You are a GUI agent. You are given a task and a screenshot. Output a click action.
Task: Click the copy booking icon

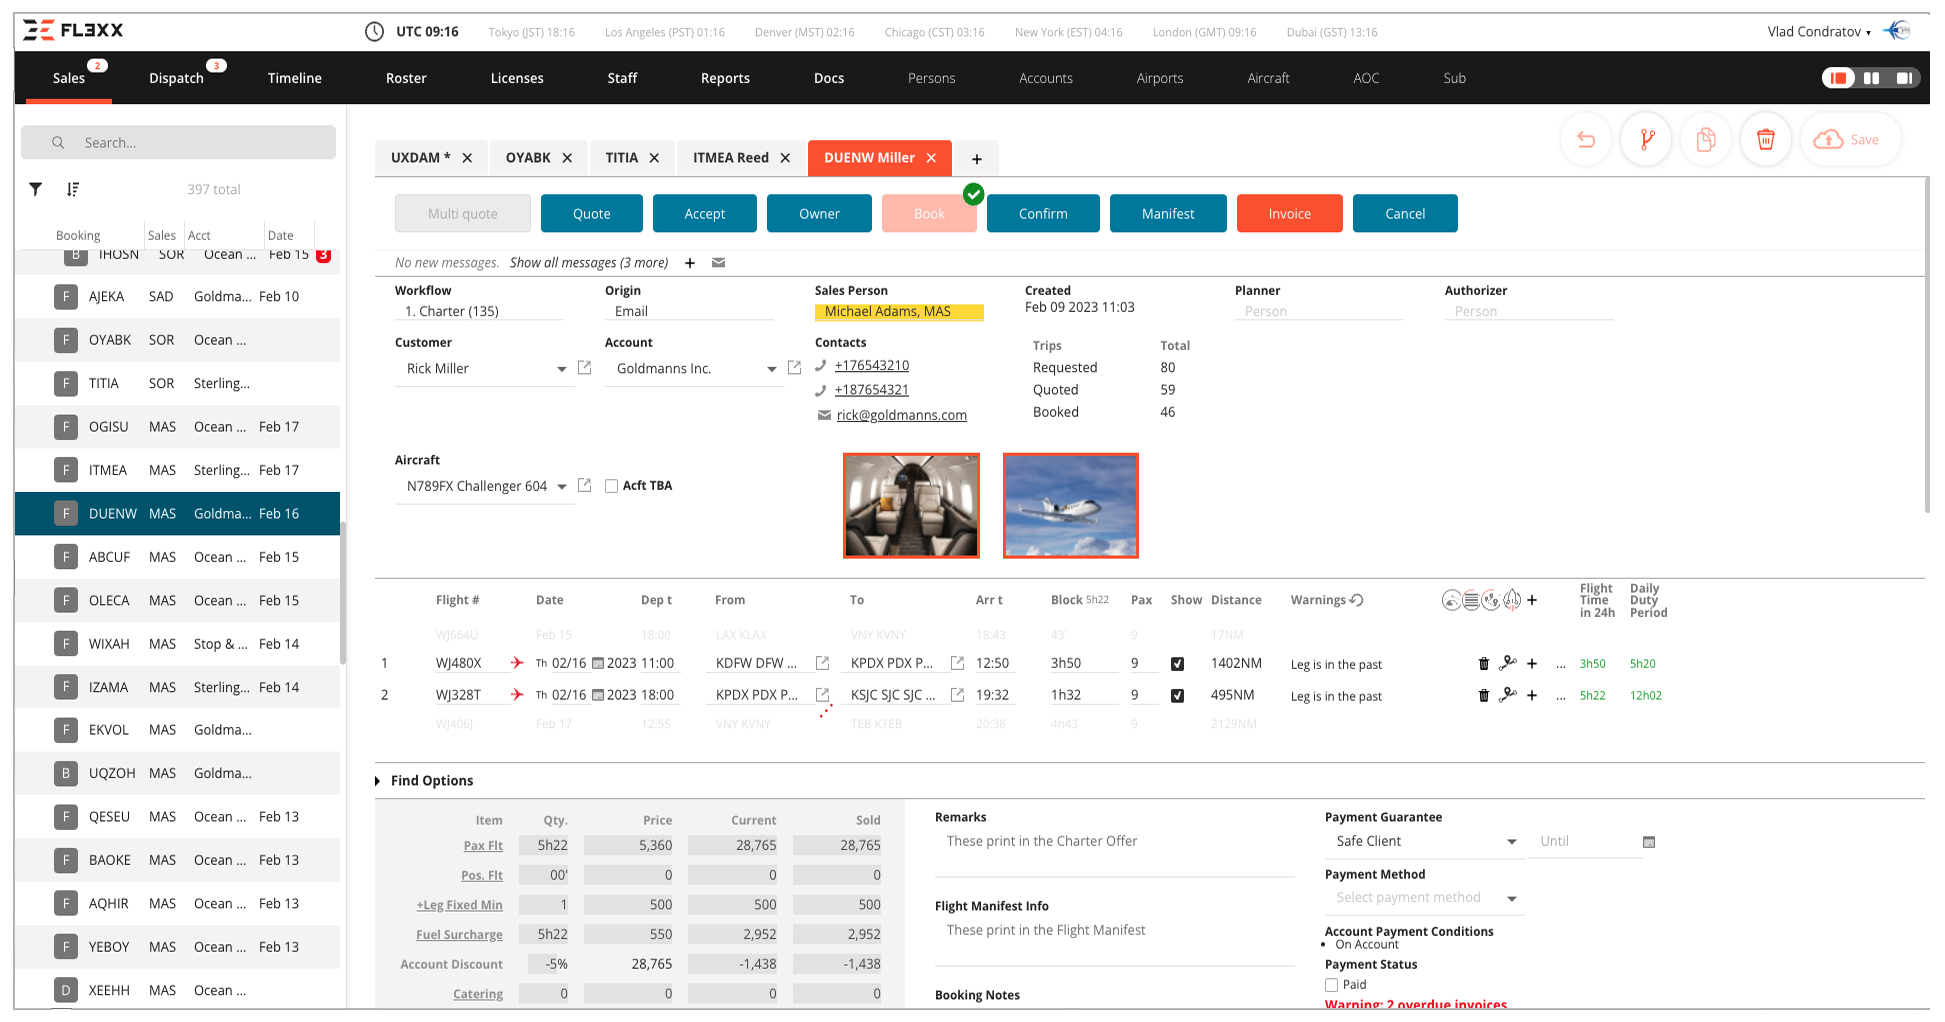tap(1706, 140)
